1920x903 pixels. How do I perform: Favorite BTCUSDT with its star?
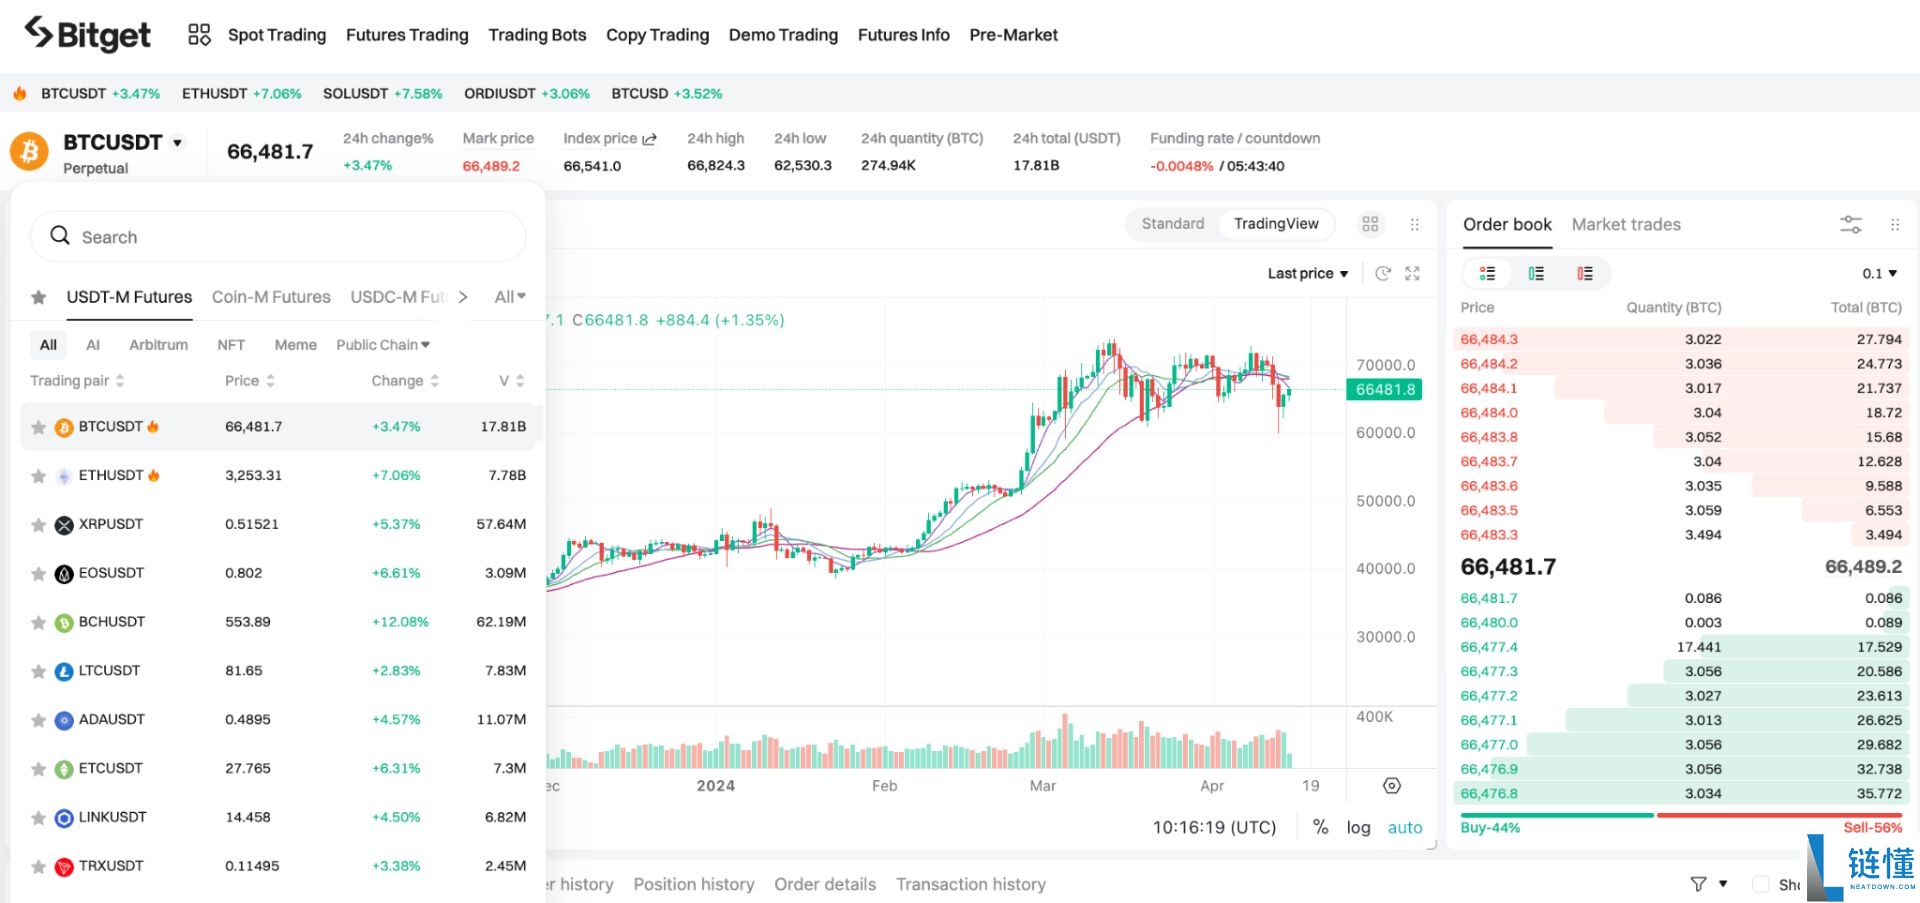pyautogui.click(x=38, y=427)
